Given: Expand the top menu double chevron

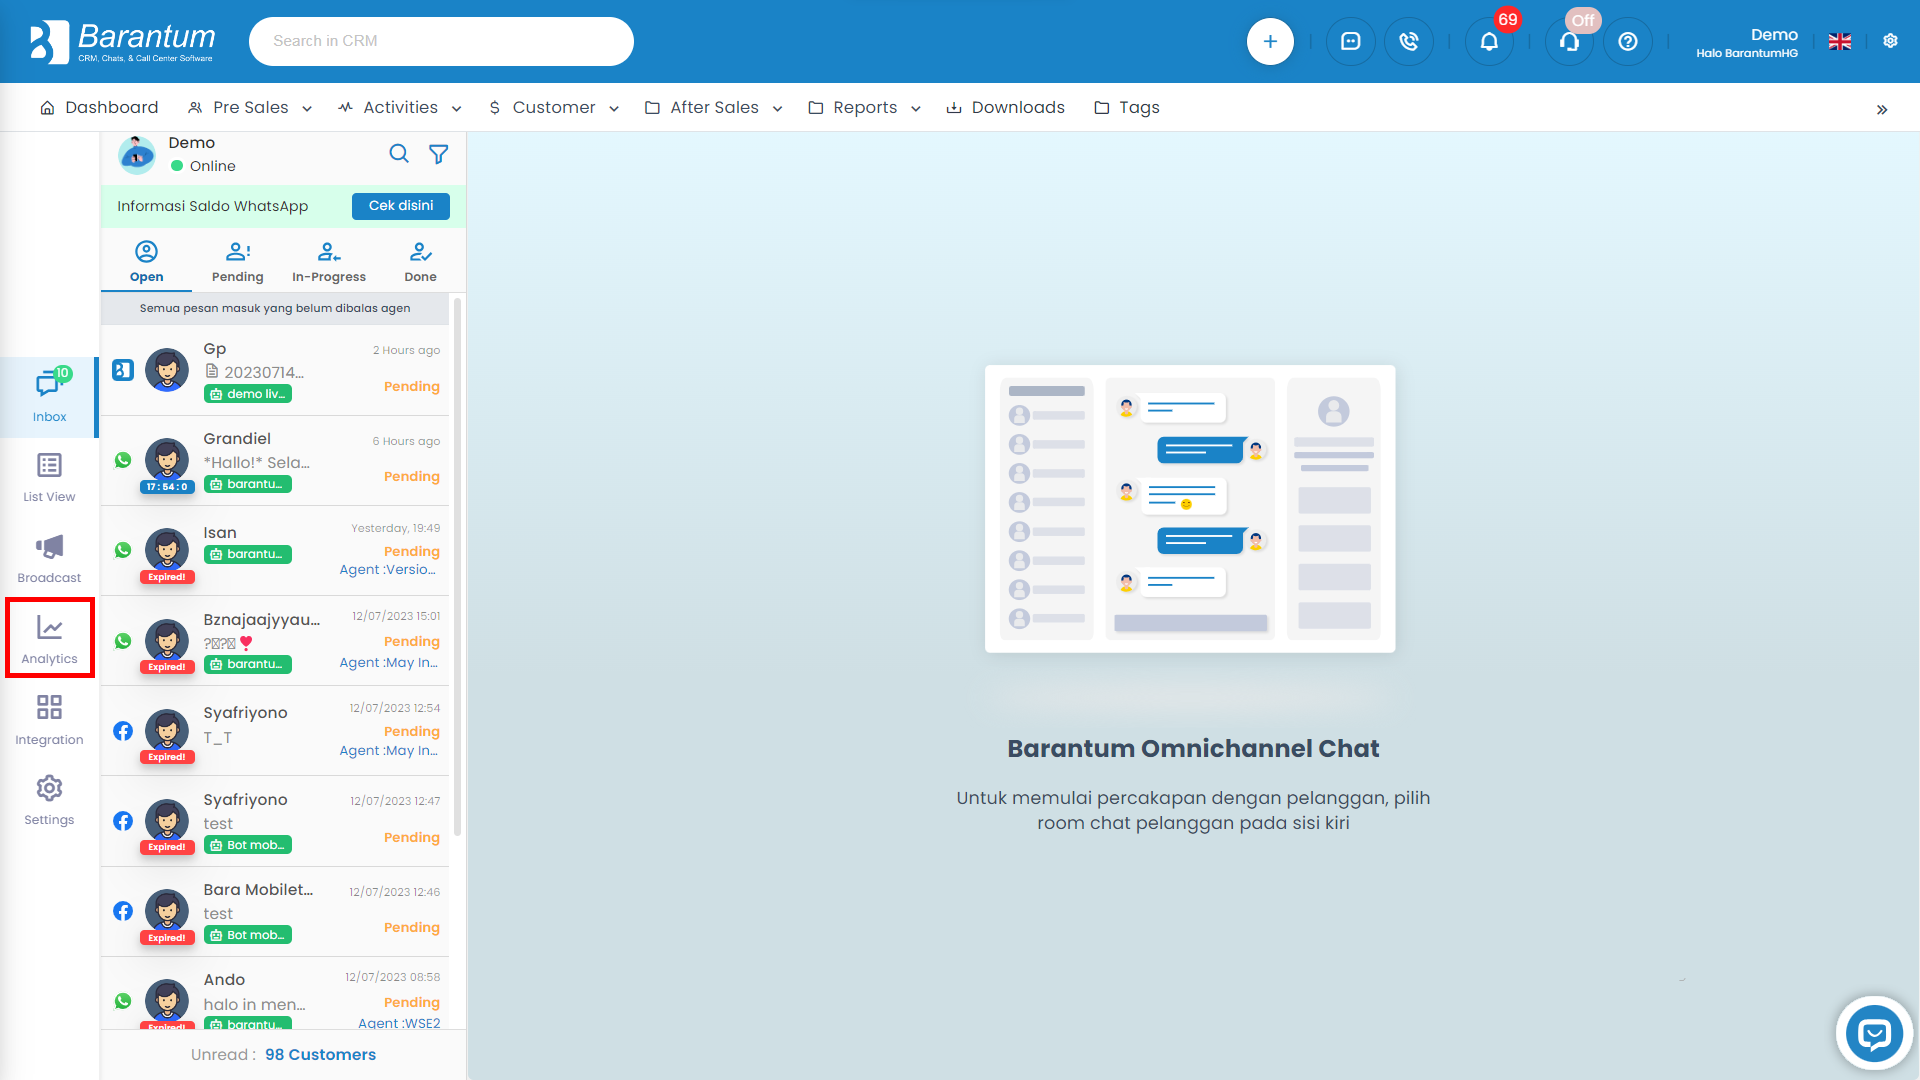Looking at the screenshot, I should tap(1882, 109).
